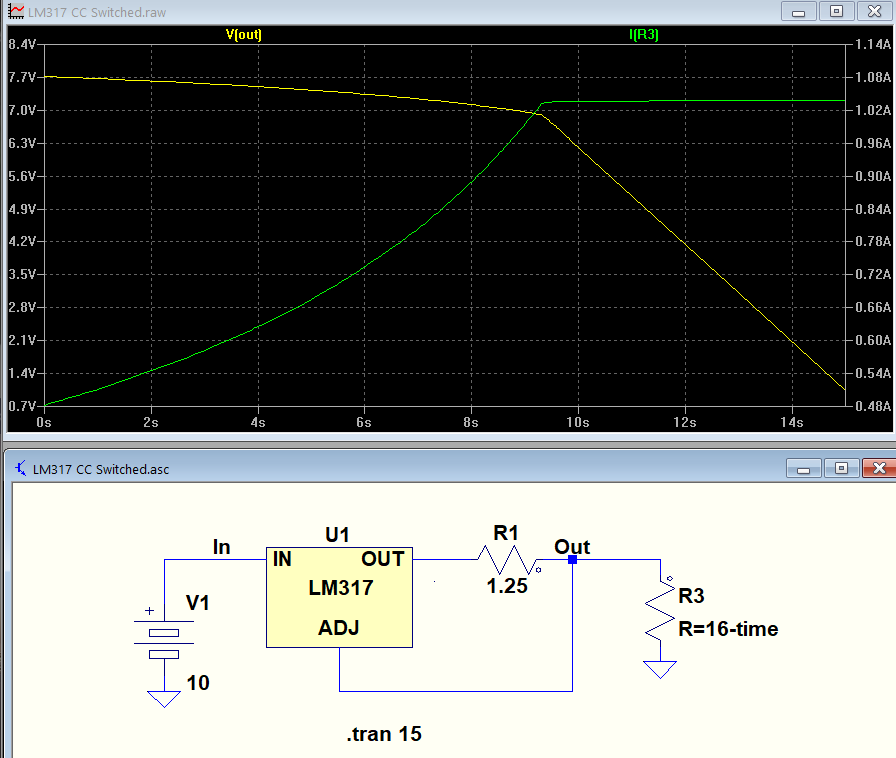Click the 'U1' reference designator
Image resolution: width=896 pixels, height=758 pixels.
tap(337, 535)
